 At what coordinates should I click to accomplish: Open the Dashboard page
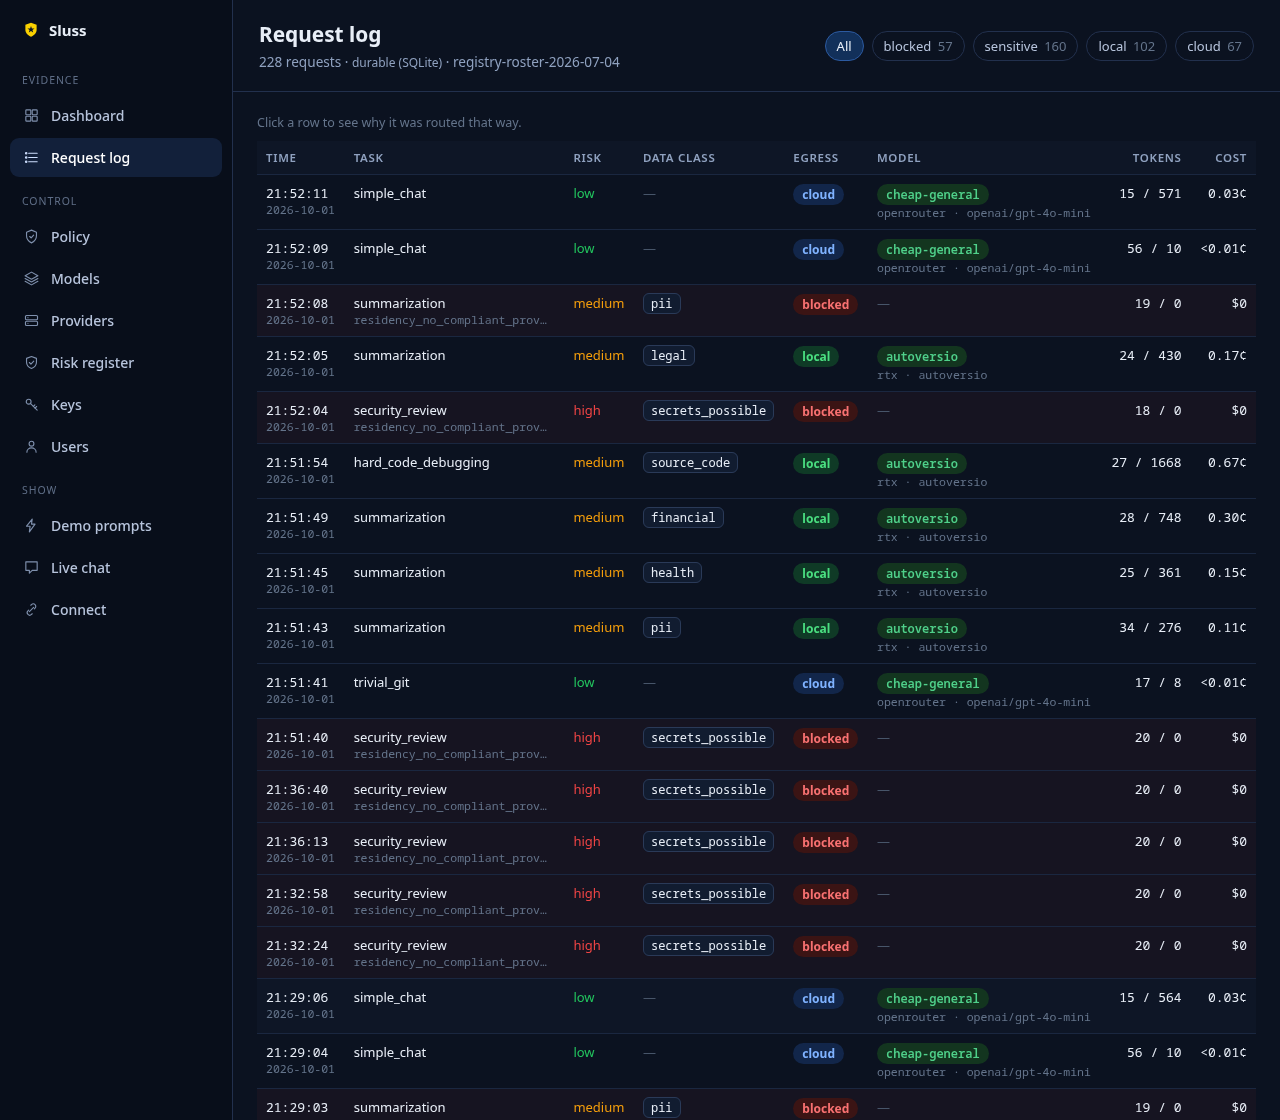[116, 116]
